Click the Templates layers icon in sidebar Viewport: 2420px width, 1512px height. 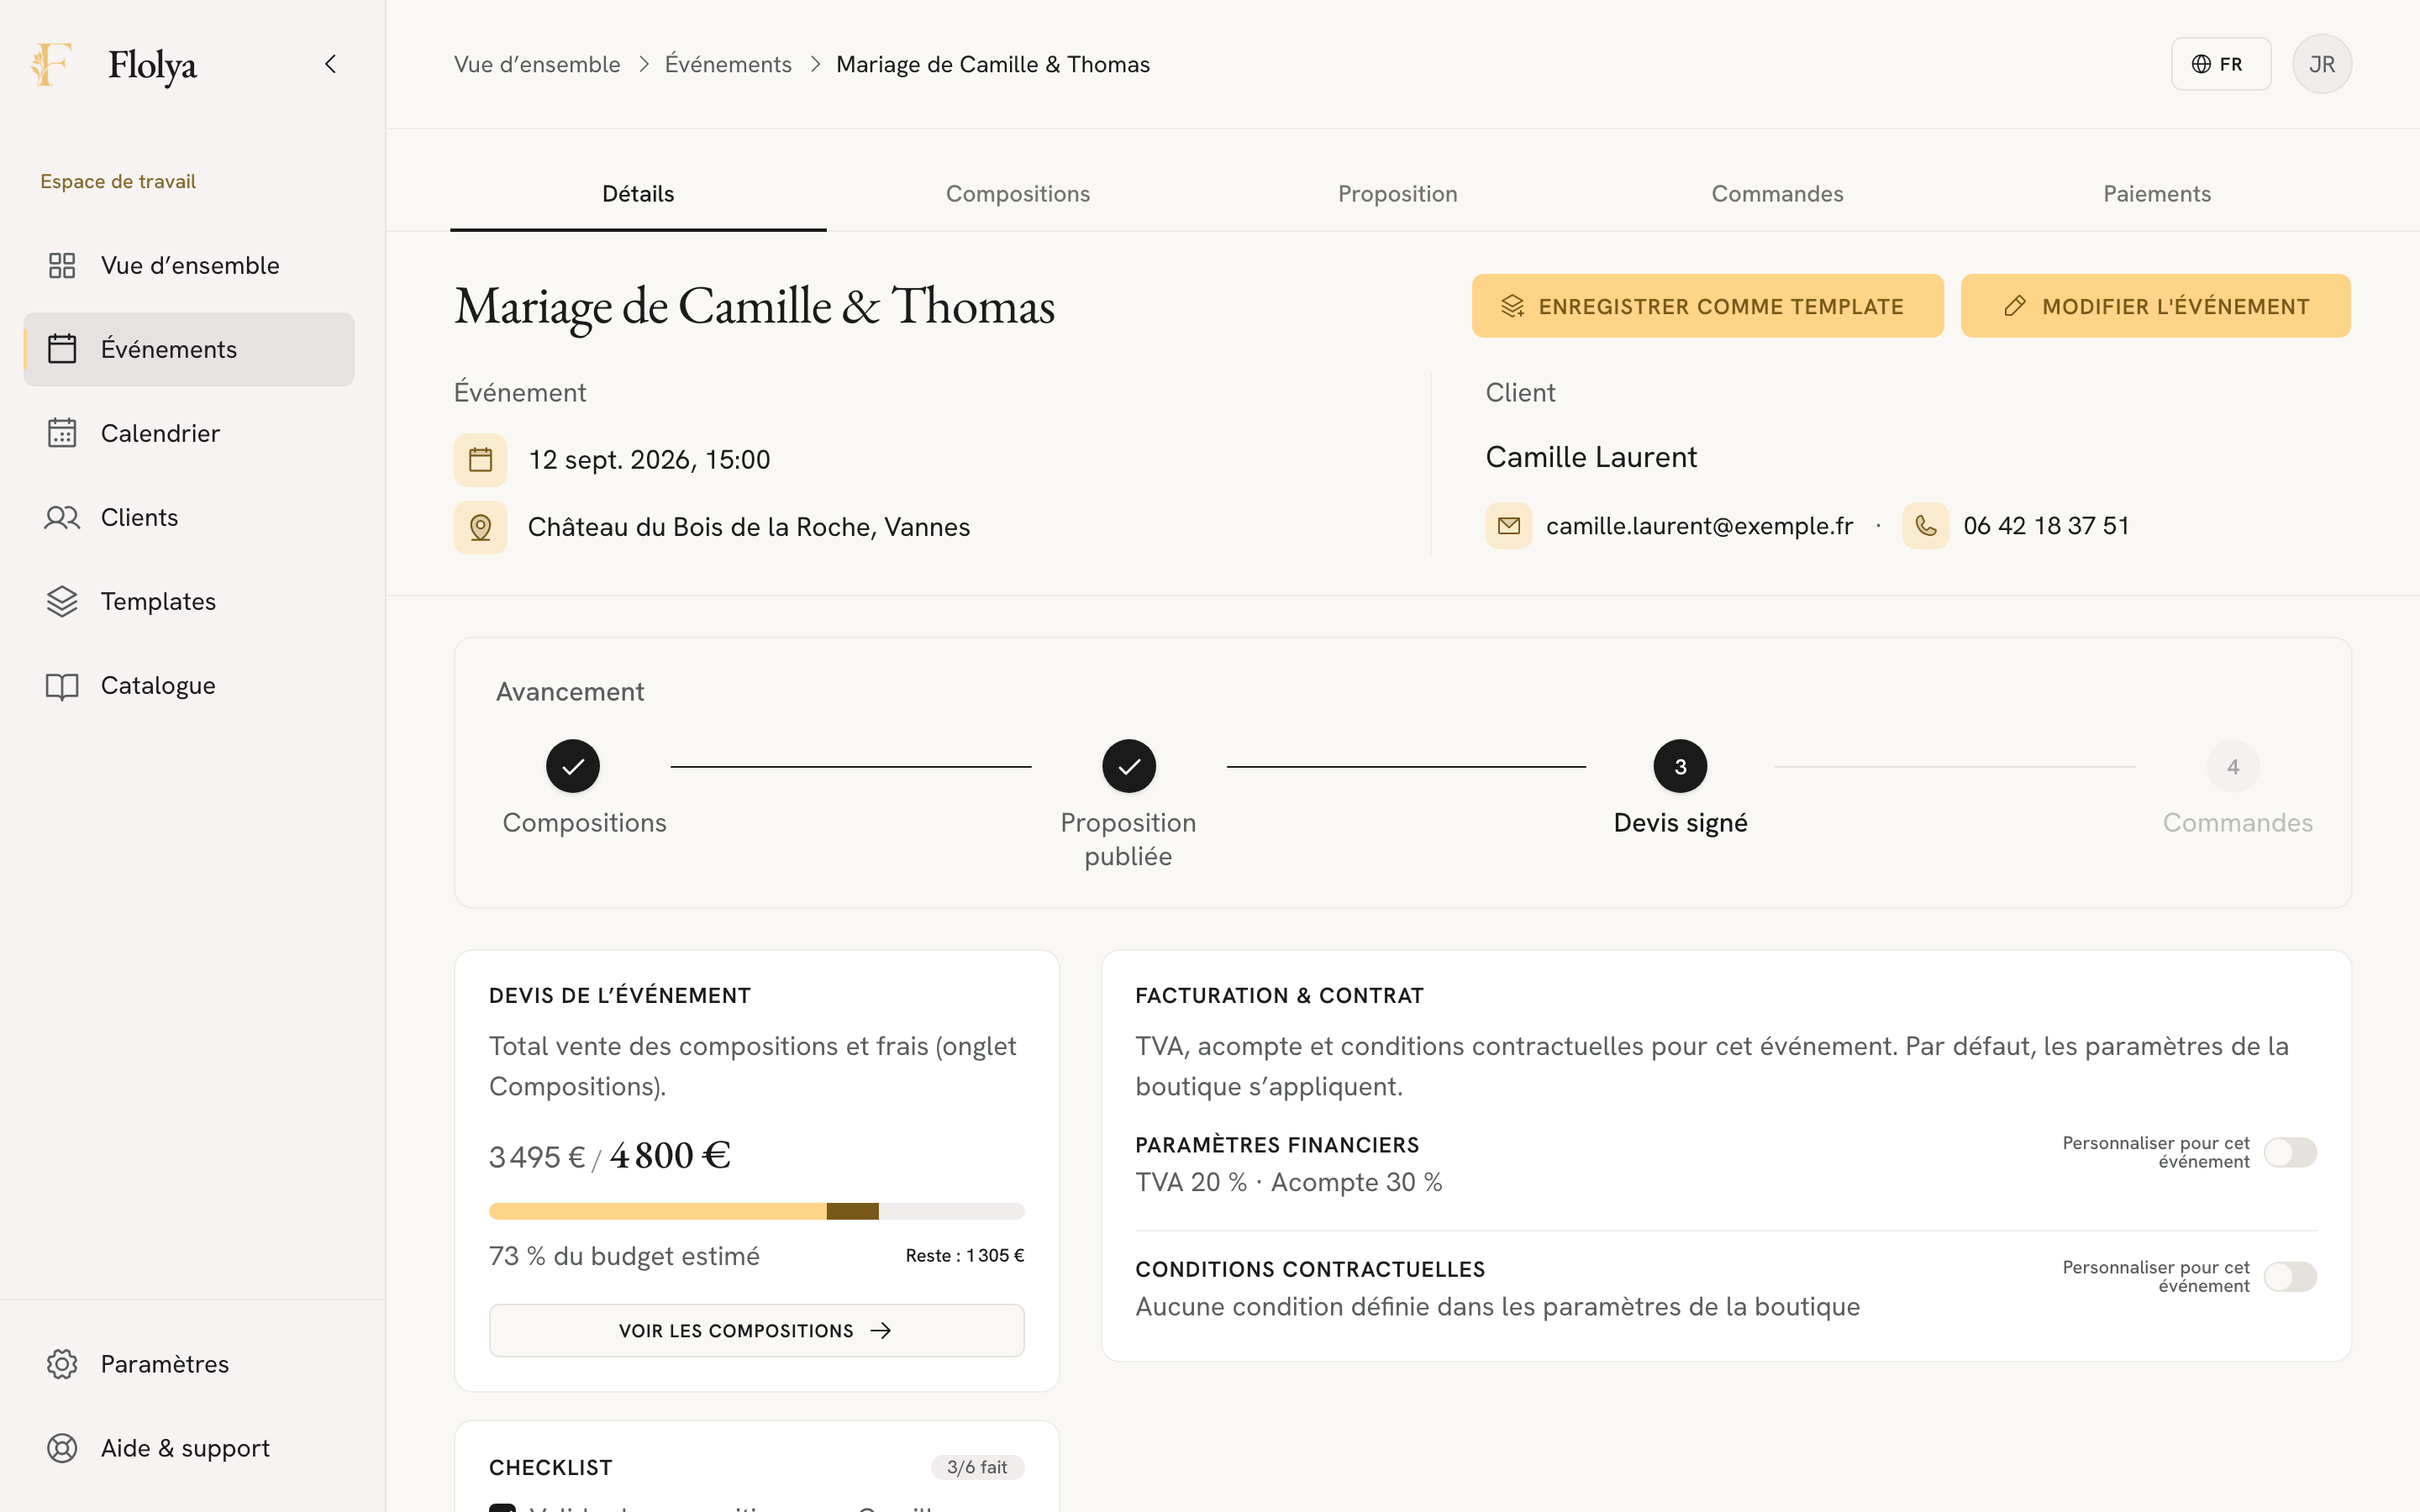point(62,601)
